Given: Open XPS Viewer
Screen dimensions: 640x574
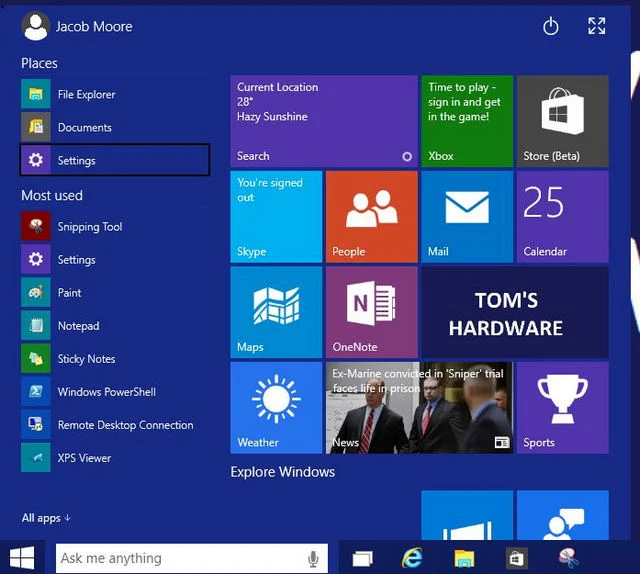Looking at the screenshot, I should (x=115, y=458).
